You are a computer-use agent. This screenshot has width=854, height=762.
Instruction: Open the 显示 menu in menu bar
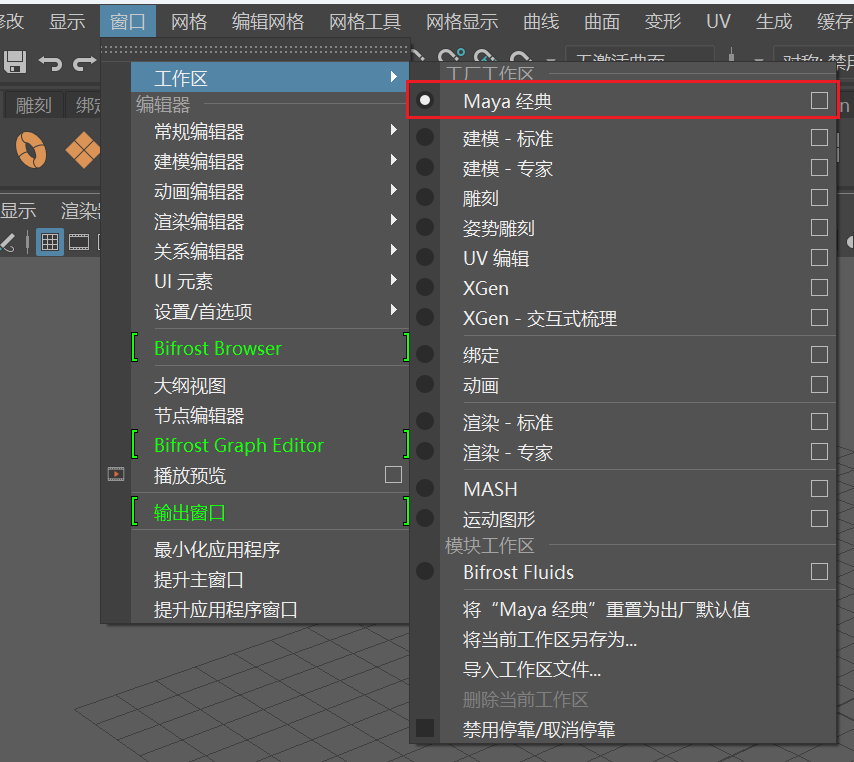click(x=67, y=21)
